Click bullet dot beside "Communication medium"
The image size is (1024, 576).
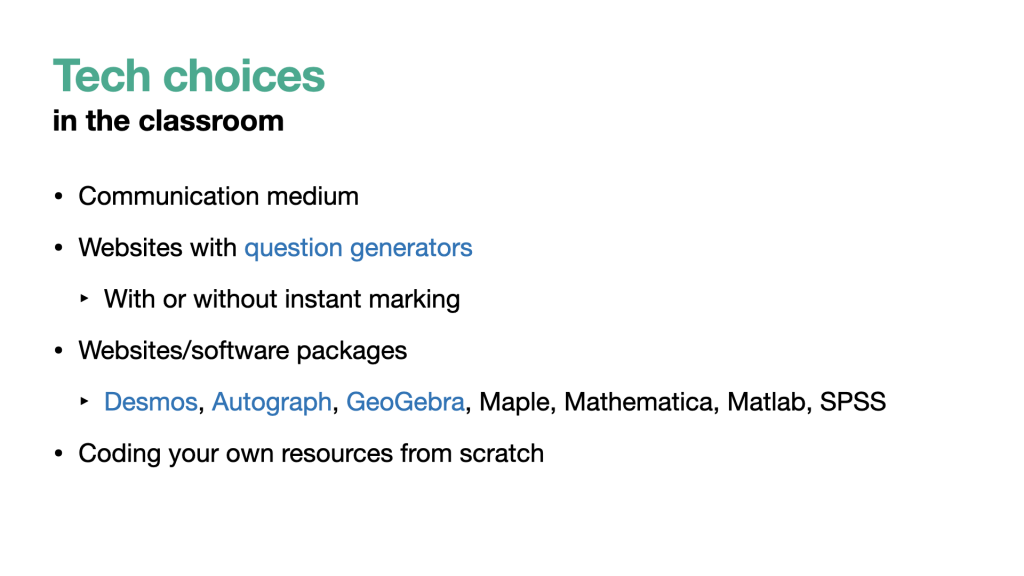click(x=59, y=196)
